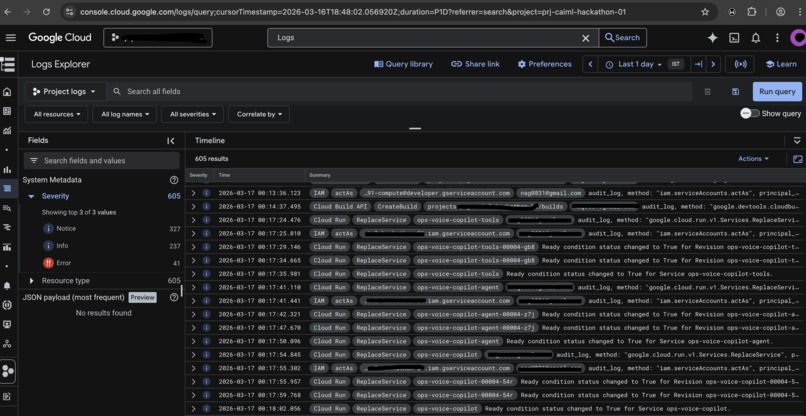This screenshot has width=806, height=416.
Task: Open the All severities dropdown
Action: (192, 114)
